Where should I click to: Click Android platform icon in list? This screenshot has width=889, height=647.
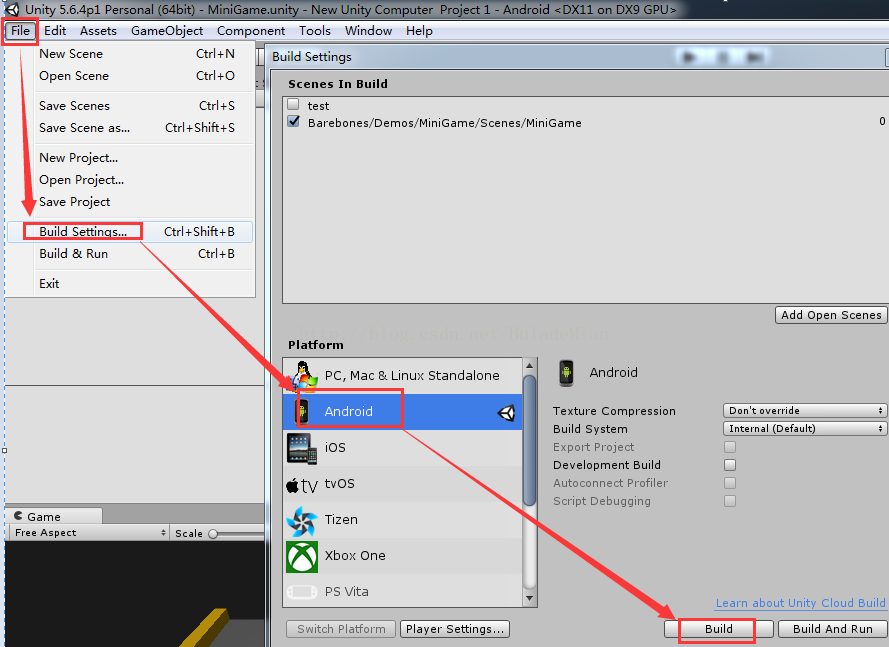(303, 412)
